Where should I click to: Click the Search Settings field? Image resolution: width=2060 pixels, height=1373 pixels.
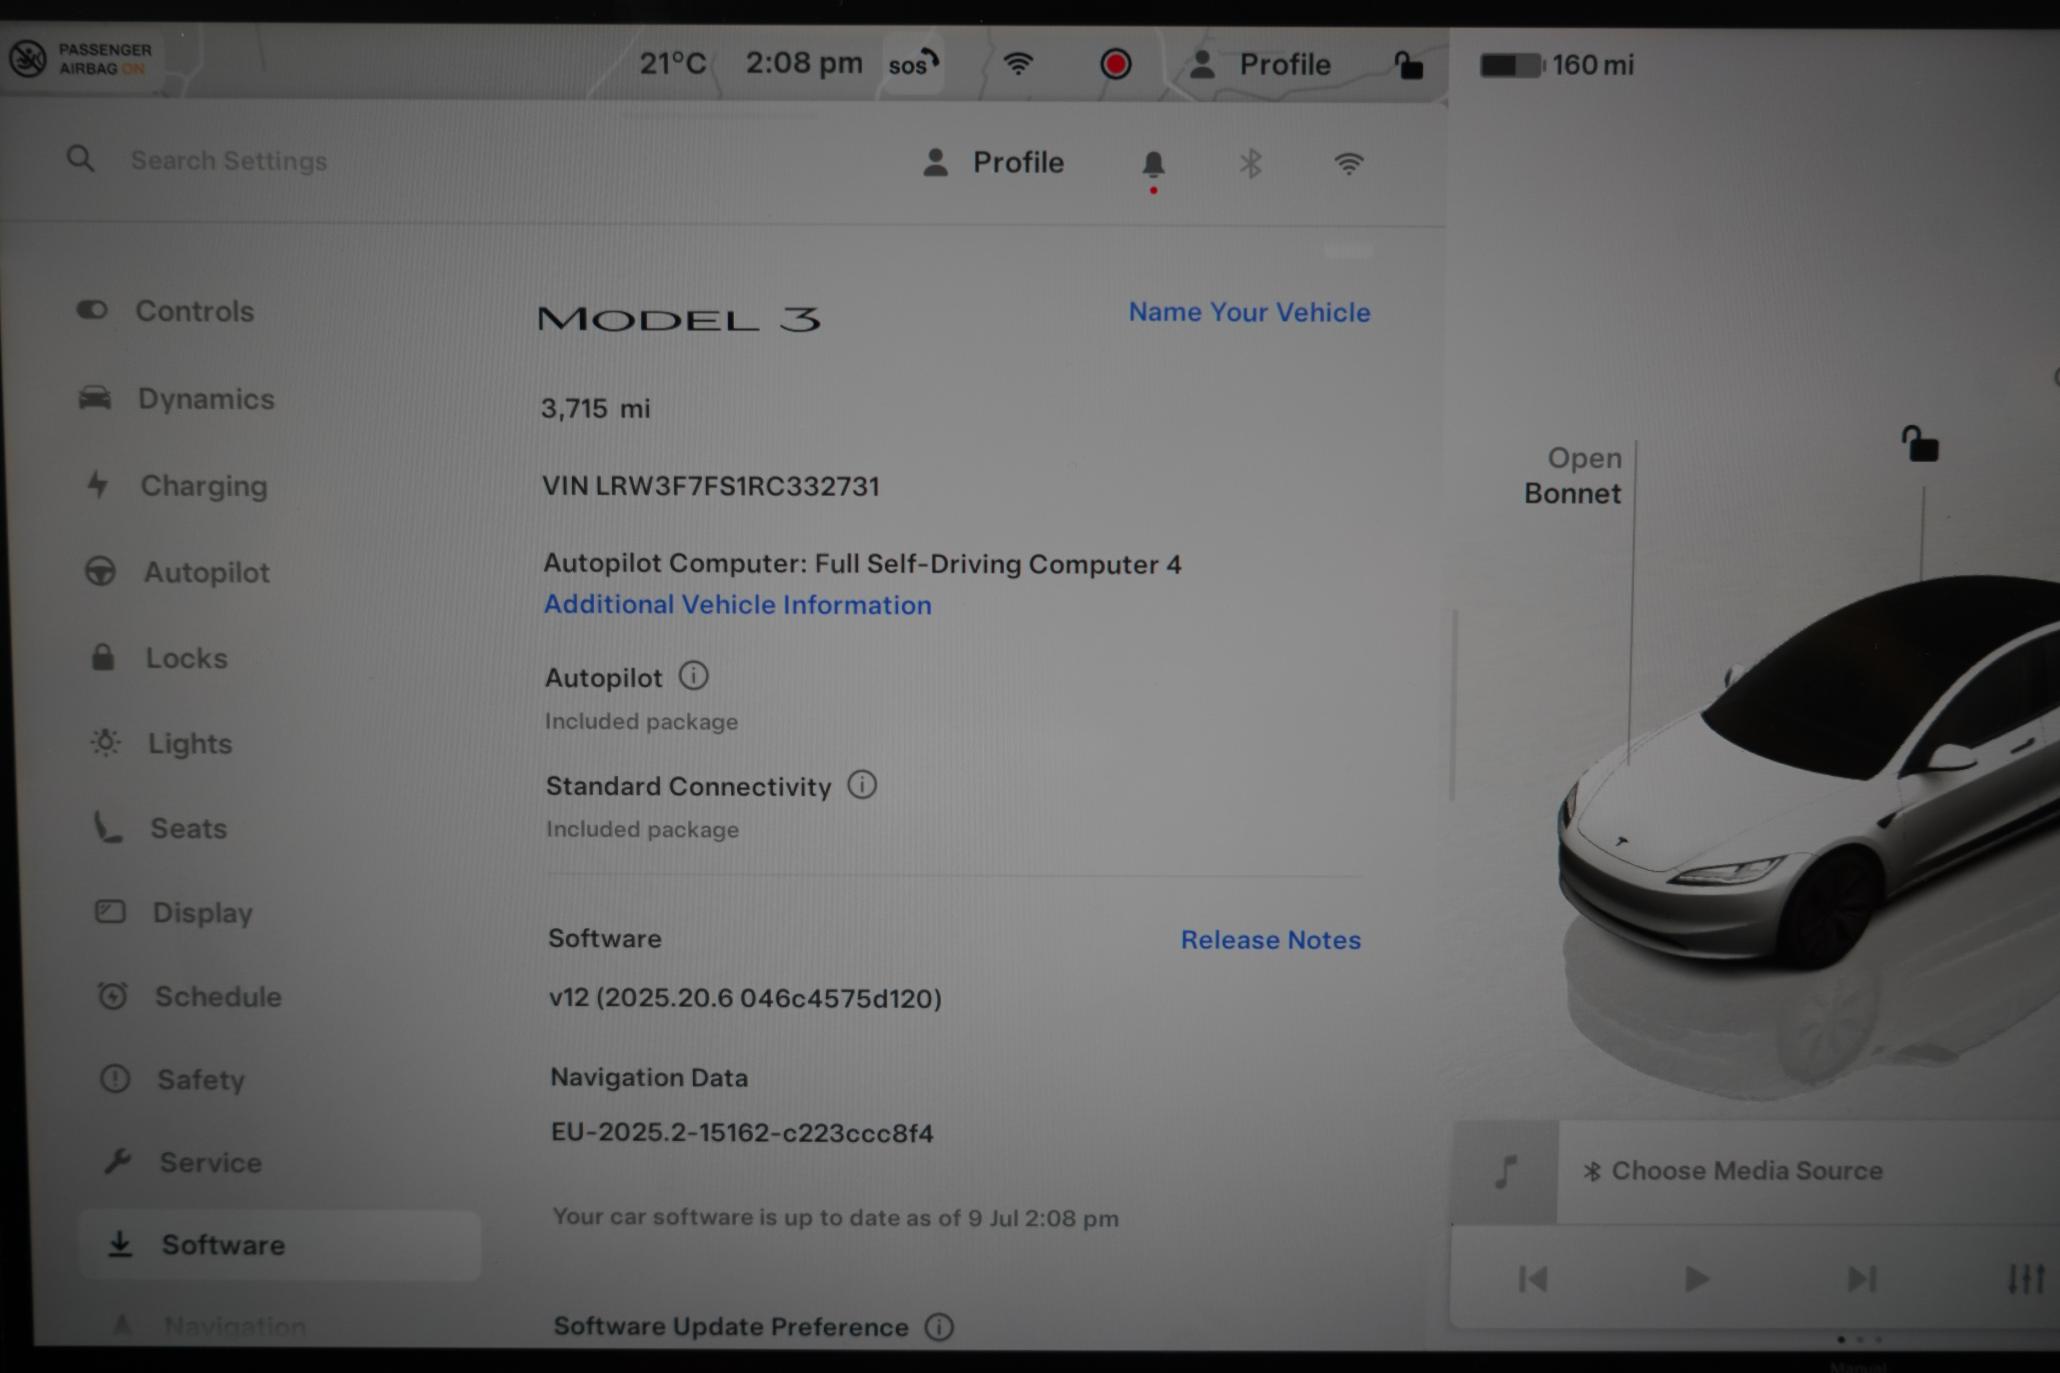click(x=229, y=161)
